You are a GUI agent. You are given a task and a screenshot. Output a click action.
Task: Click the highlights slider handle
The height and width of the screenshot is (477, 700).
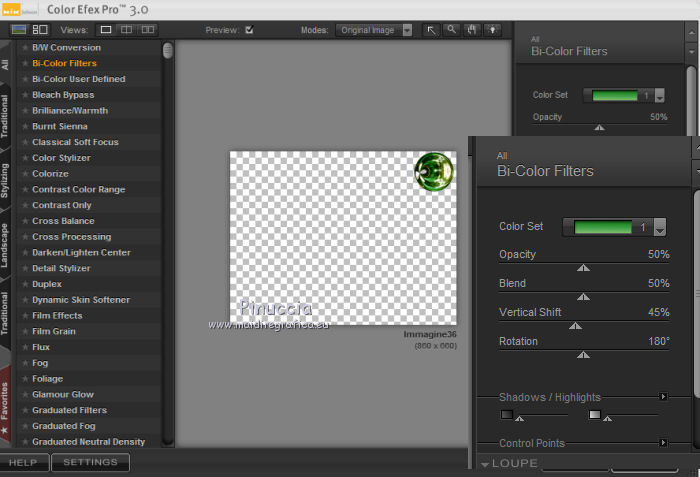pos(607,419)
